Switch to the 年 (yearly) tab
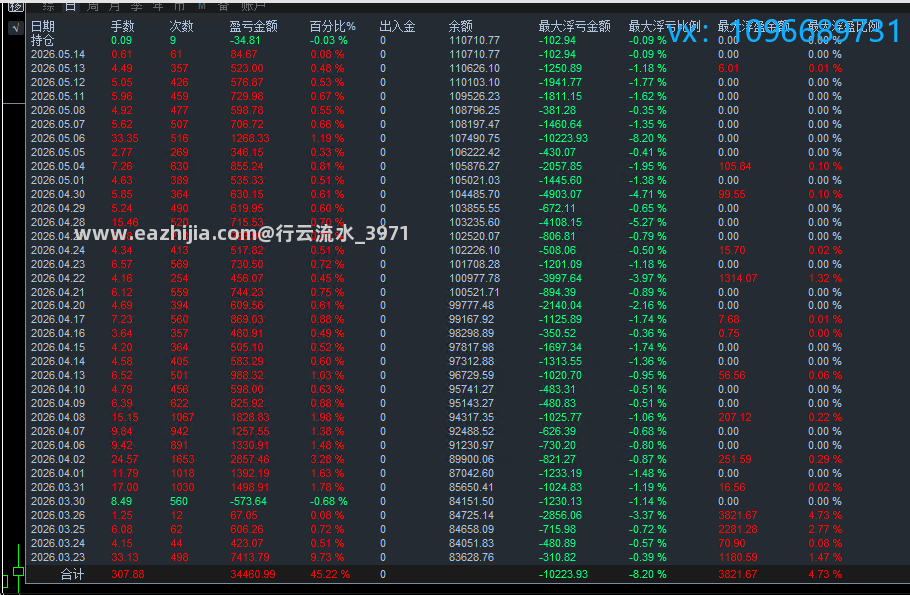 (x=158, y=6)
